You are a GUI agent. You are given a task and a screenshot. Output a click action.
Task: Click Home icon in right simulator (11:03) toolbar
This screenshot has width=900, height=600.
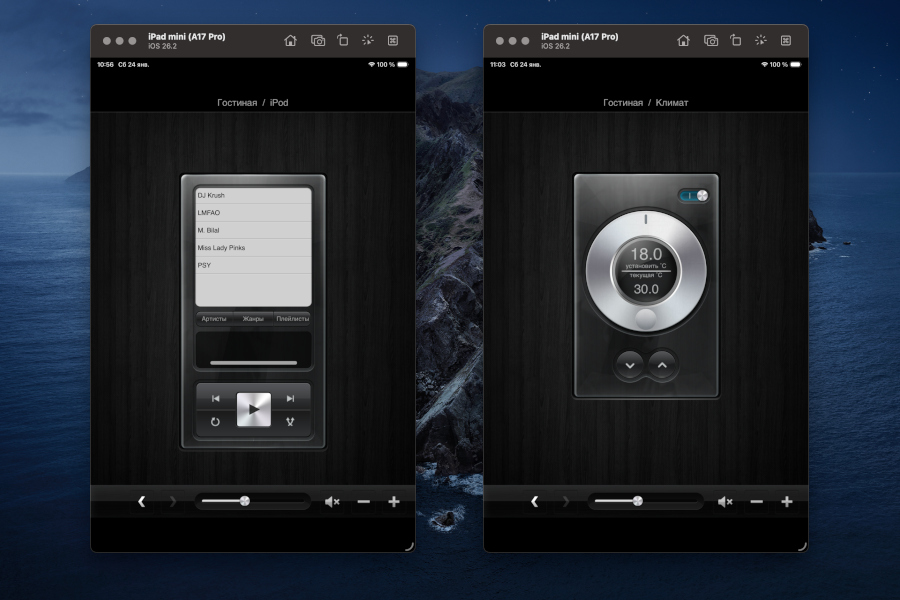click(x=683, y=40)
